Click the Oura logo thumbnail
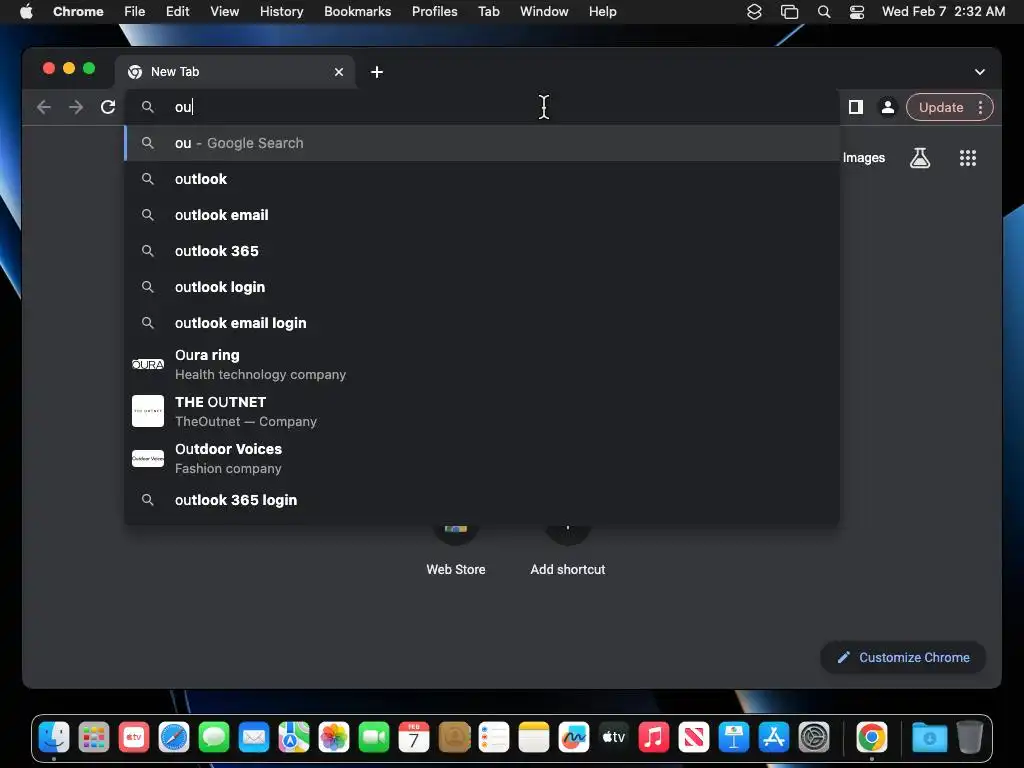Screen dimensions: 1024x768 (148, 364)
